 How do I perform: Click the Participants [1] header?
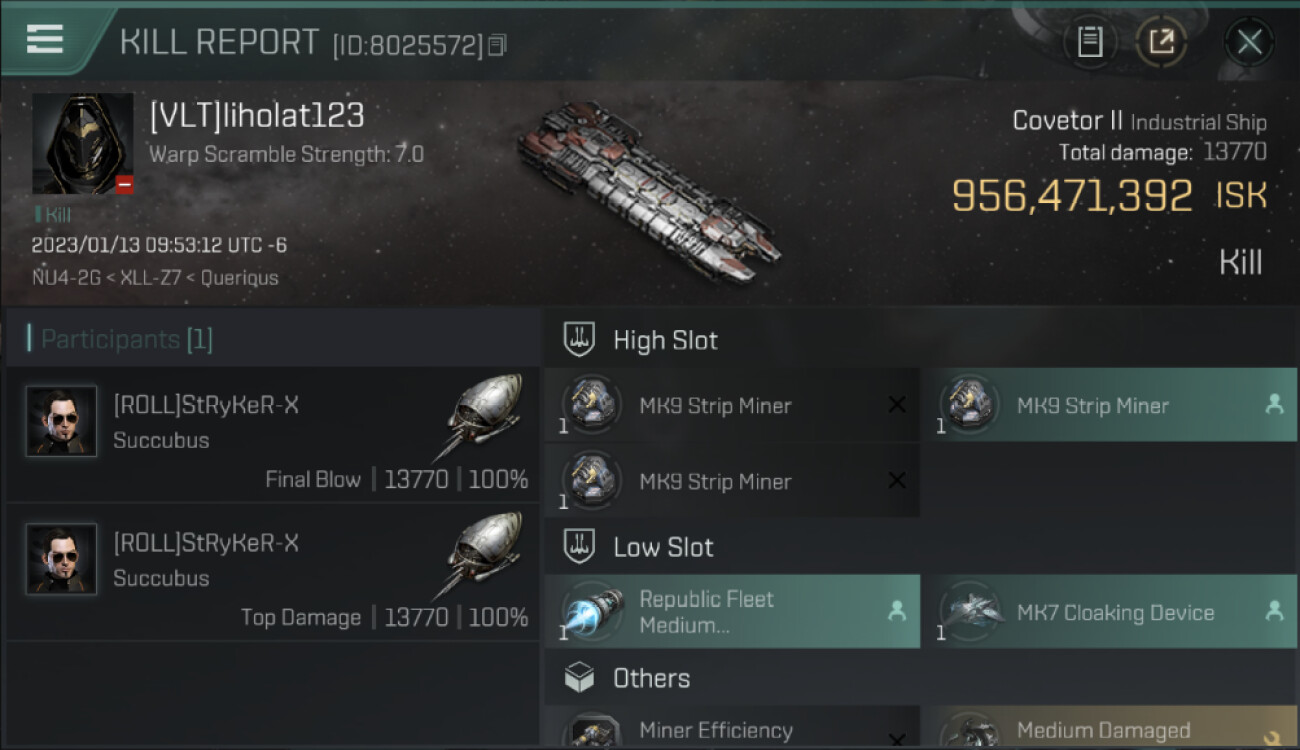pos(126,340)
